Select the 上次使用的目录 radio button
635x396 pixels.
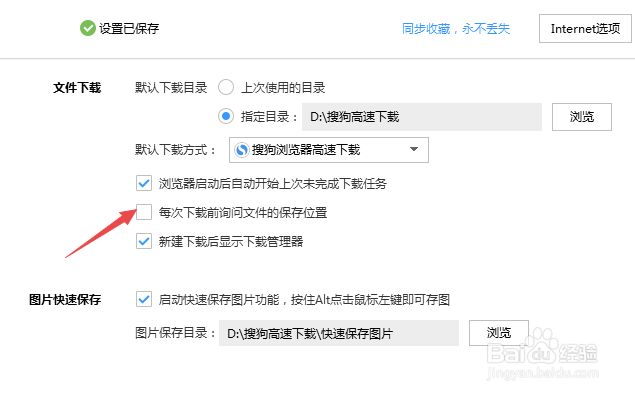[x=226, y=87]
